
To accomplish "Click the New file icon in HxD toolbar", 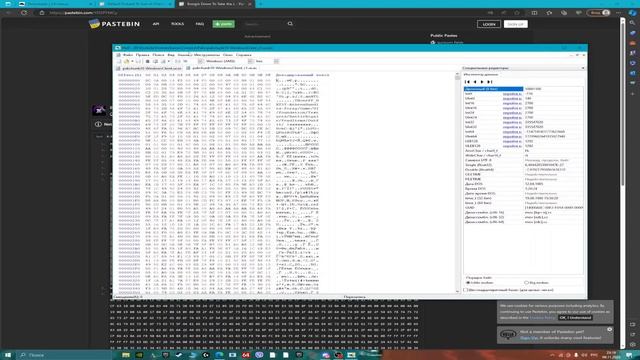I will tap(119, 61).
